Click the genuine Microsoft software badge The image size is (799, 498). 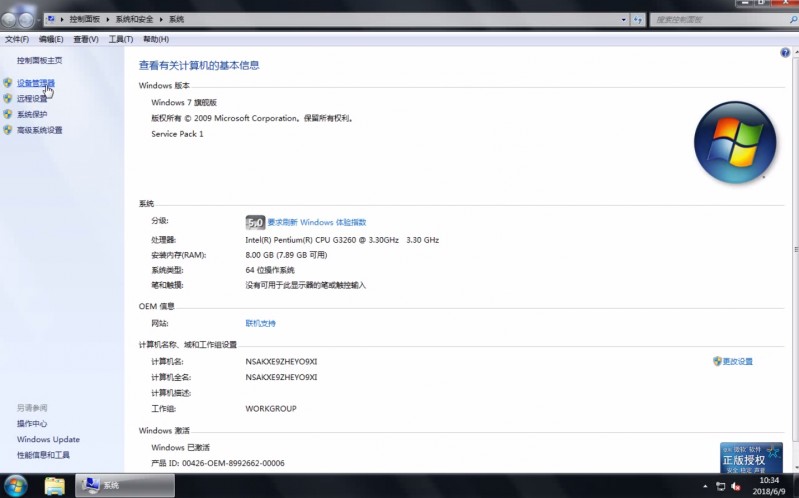[x=751, y=457]
